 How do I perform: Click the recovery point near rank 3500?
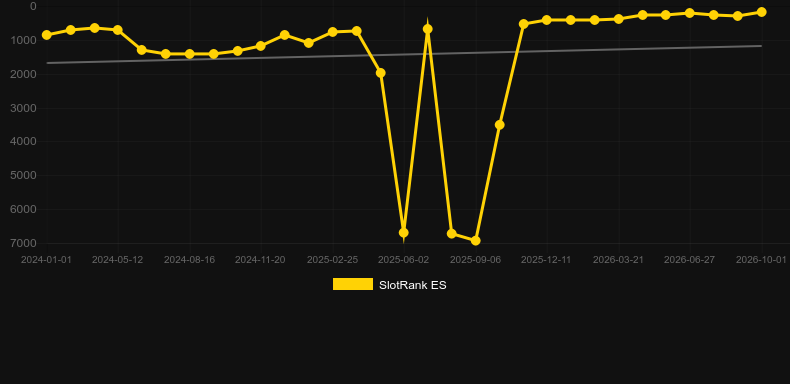coord(500,125)
